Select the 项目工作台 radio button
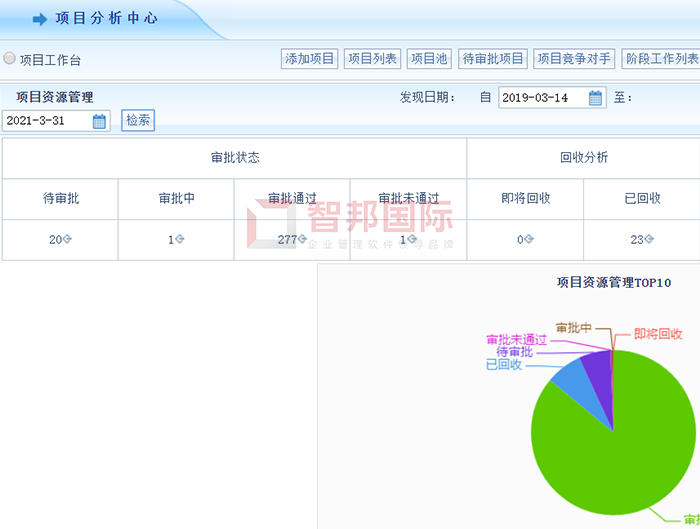This screenshot has width=700, height=529. coord(9,58)
